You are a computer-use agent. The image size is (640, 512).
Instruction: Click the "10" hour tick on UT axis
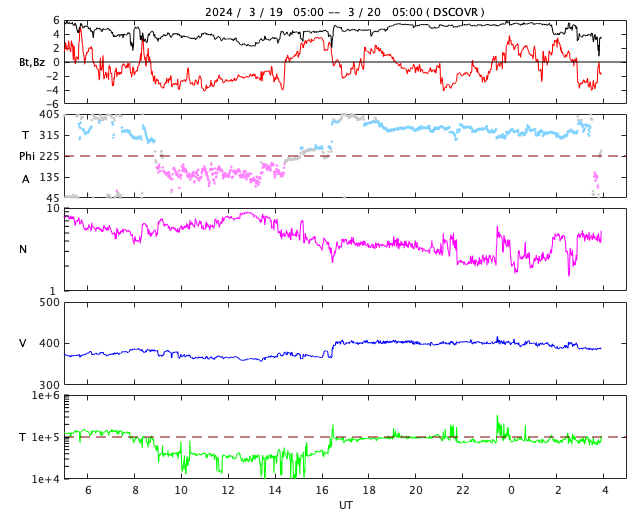pyautogui.click(x=181, y=490)
